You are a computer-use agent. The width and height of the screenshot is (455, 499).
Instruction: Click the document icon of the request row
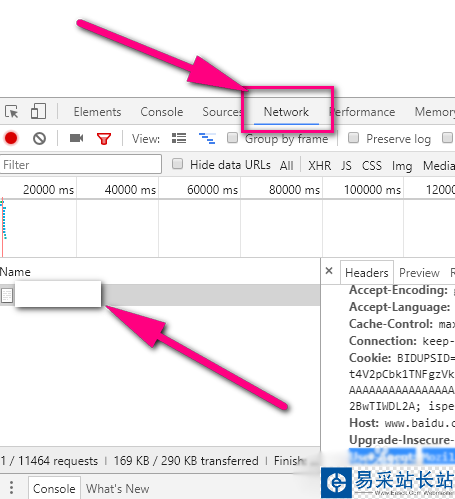click(x=7, y=295)
